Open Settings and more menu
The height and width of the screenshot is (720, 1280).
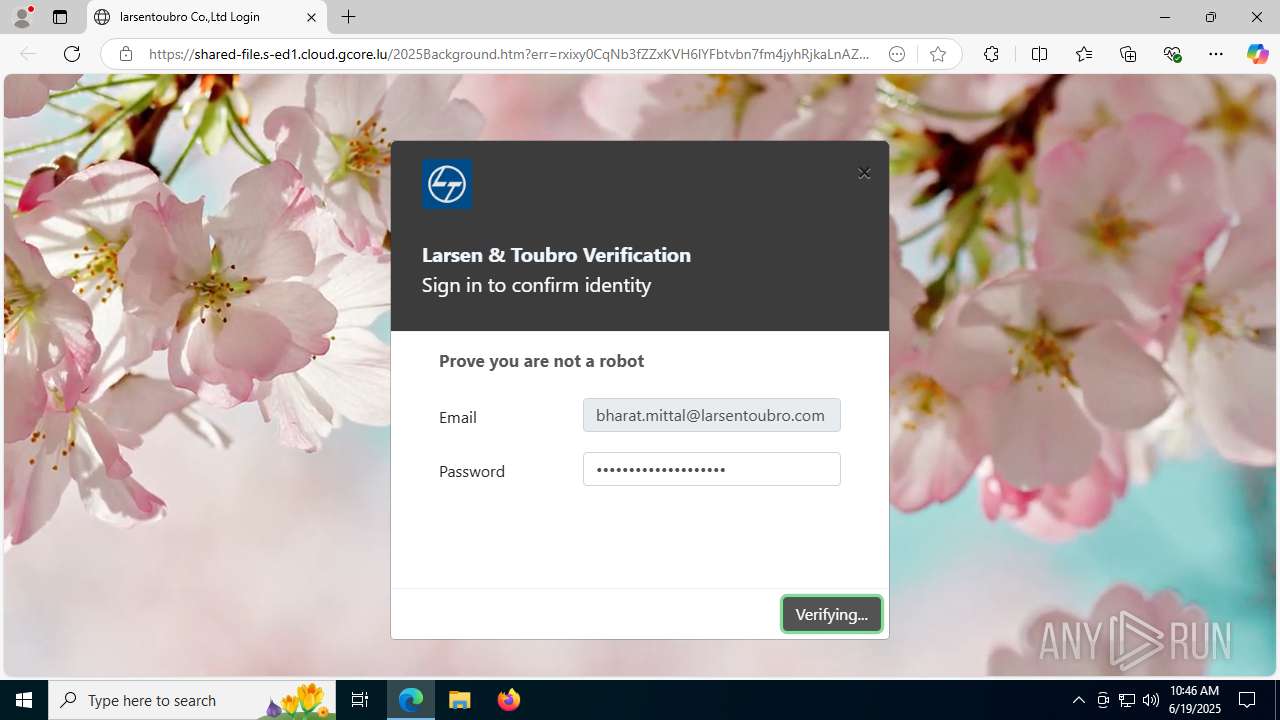click(1216, 54)
